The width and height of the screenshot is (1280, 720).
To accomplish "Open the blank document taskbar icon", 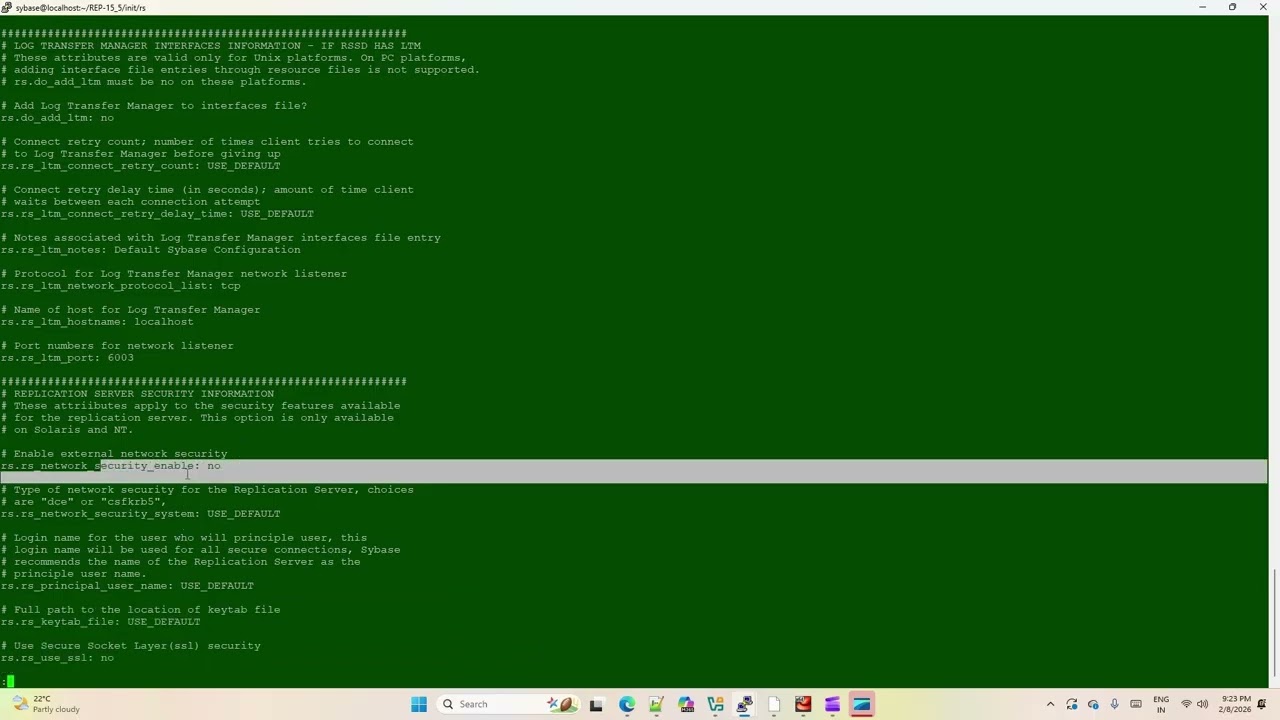I will pyautogui.click(x=774, y=704).
